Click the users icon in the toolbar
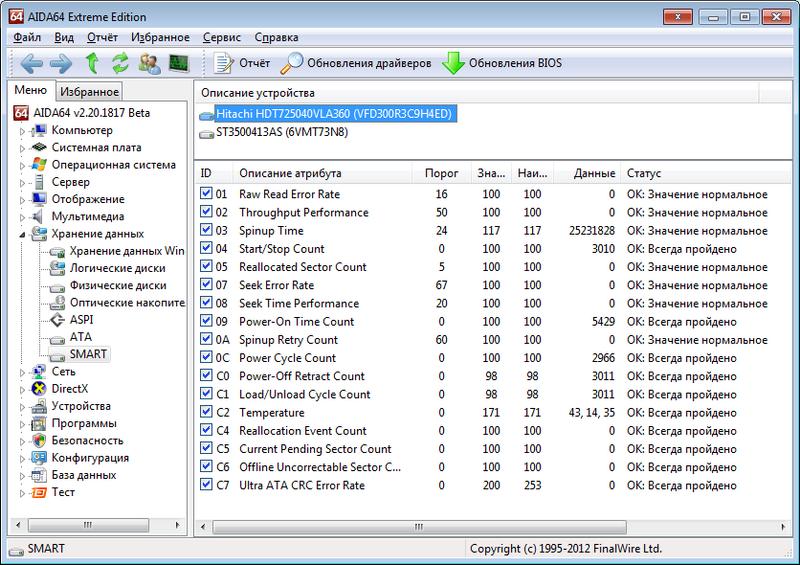The width and height of the screenshot is (800, 565). pyautogui.click(x=149, y=63)
